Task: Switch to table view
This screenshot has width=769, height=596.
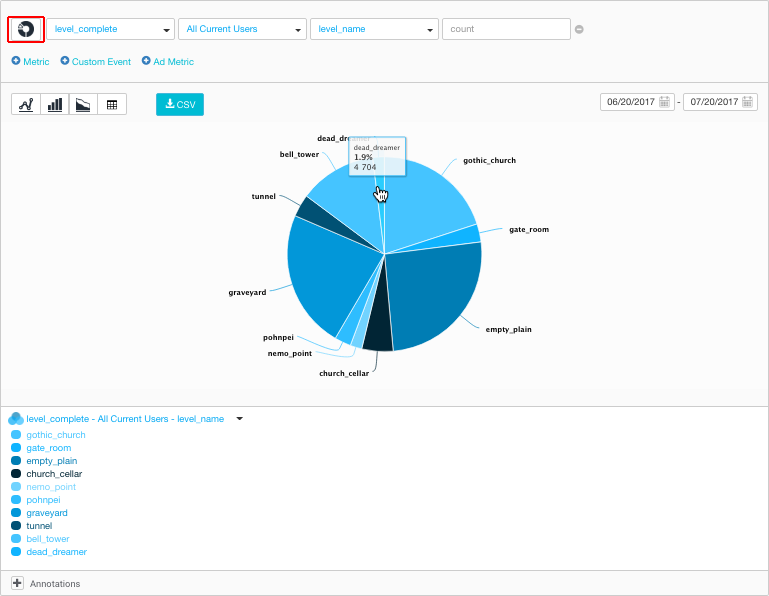Action: 112,104
